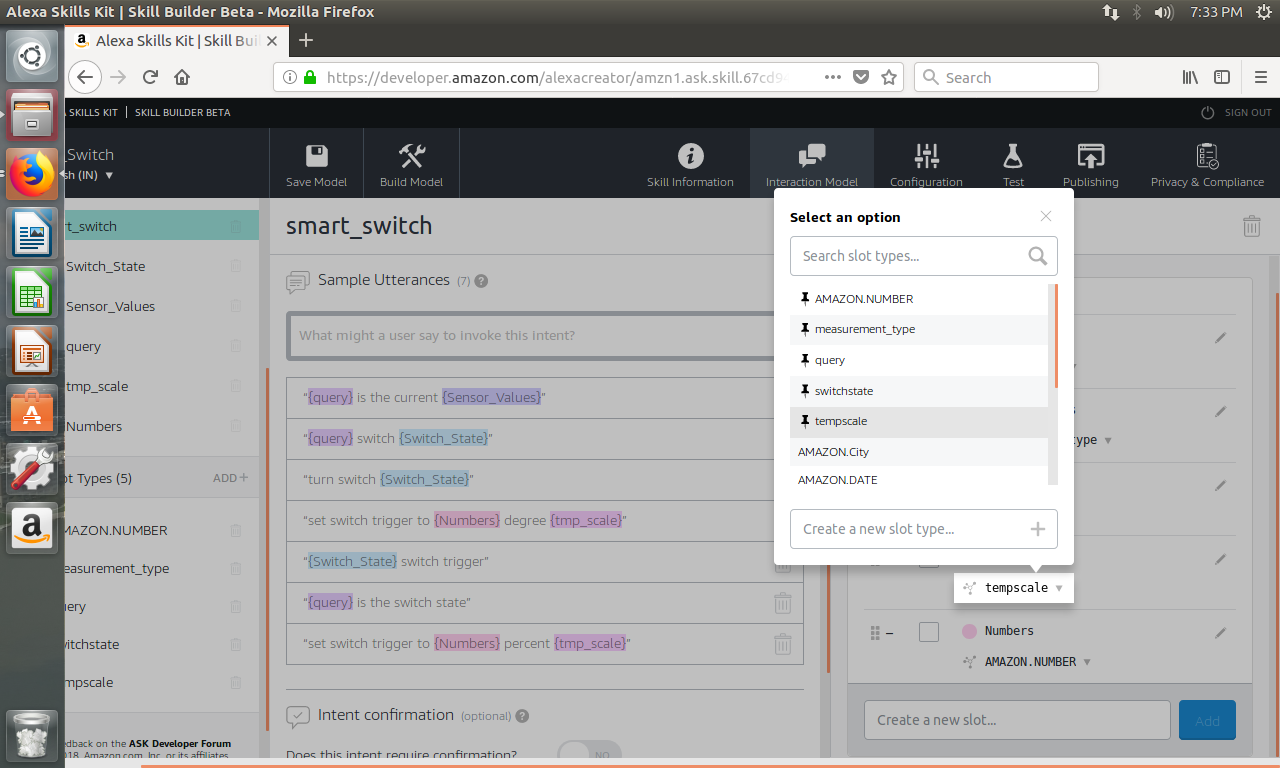Click the Firefox Search box
The image size is (1280, 768).
pos(1006,77)
